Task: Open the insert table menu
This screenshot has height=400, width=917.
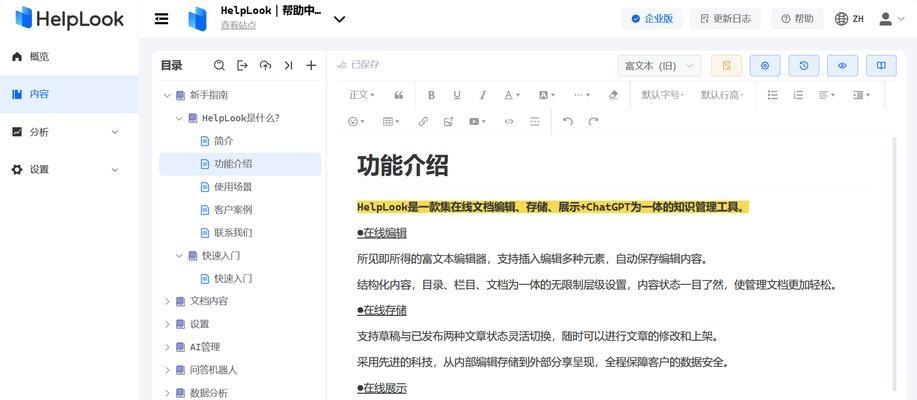Action: click(391, 121)
